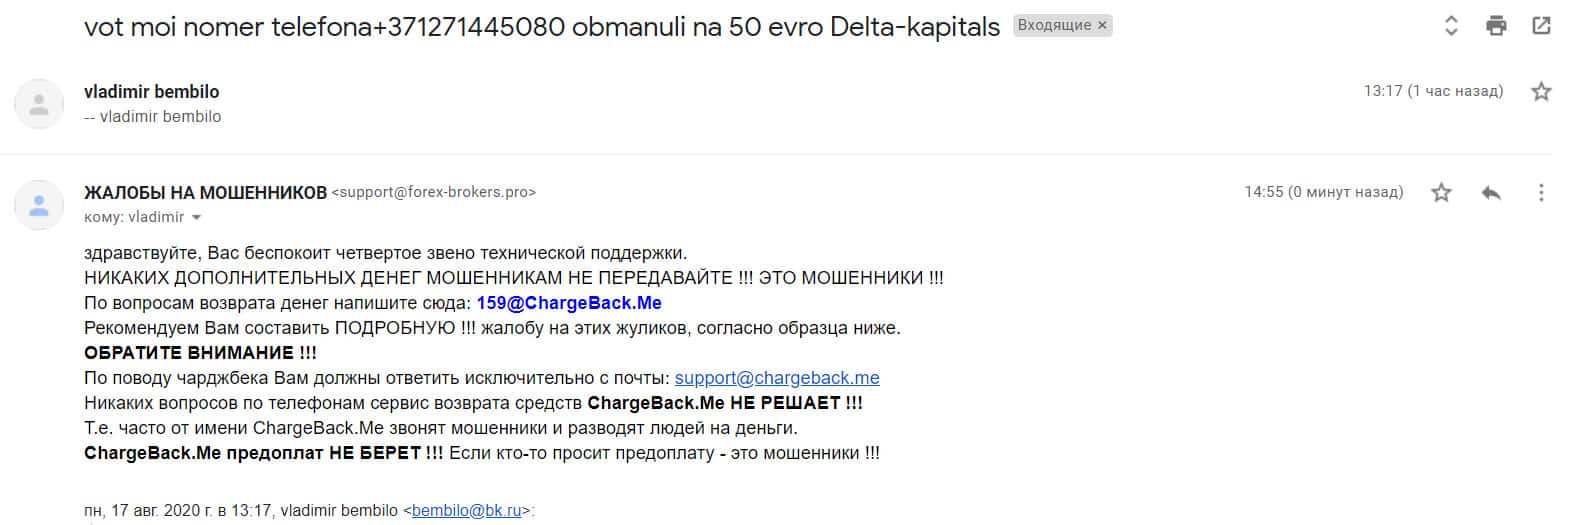Click the 159@ChargeBack.Me email address
Viewport: 1572px width, 525px height.
pyautogui.click(x=569, y=303)
